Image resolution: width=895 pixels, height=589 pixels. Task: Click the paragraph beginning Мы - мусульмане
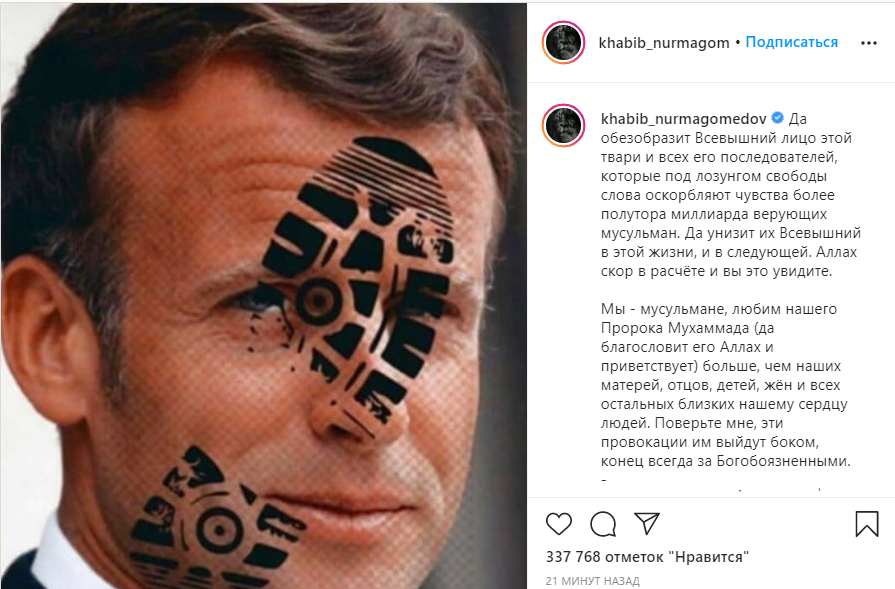(725, 385)
